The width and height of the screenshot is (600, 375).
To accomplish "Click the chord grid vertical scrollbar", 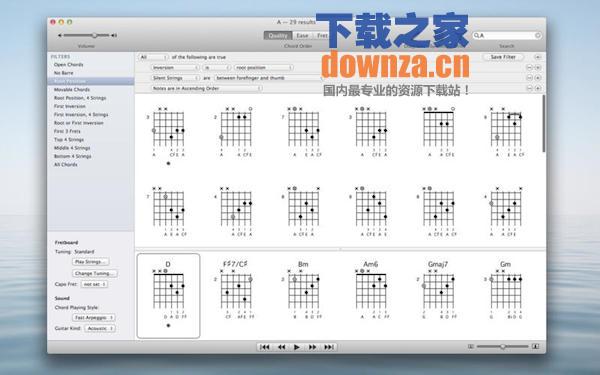I will click(x=544, y=123).
